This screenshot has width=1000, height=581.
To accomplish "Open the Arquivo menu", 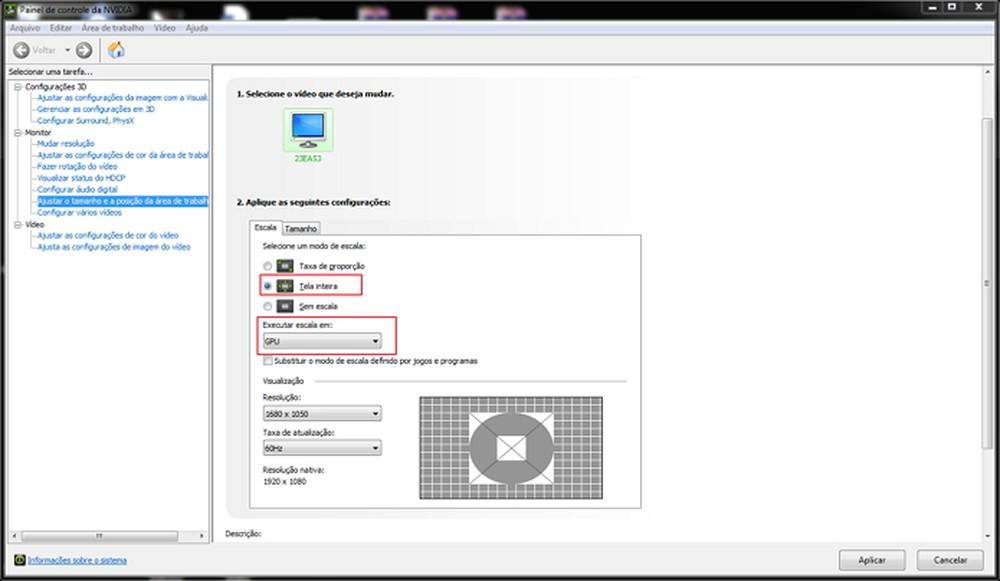I will coord(25,28).
